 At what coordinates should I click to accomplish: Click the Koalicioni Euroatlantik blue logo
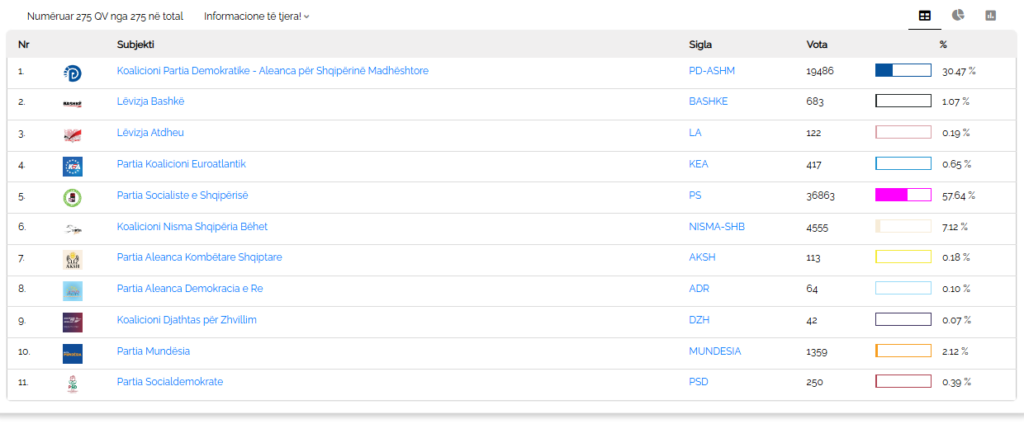click(72, 166)
